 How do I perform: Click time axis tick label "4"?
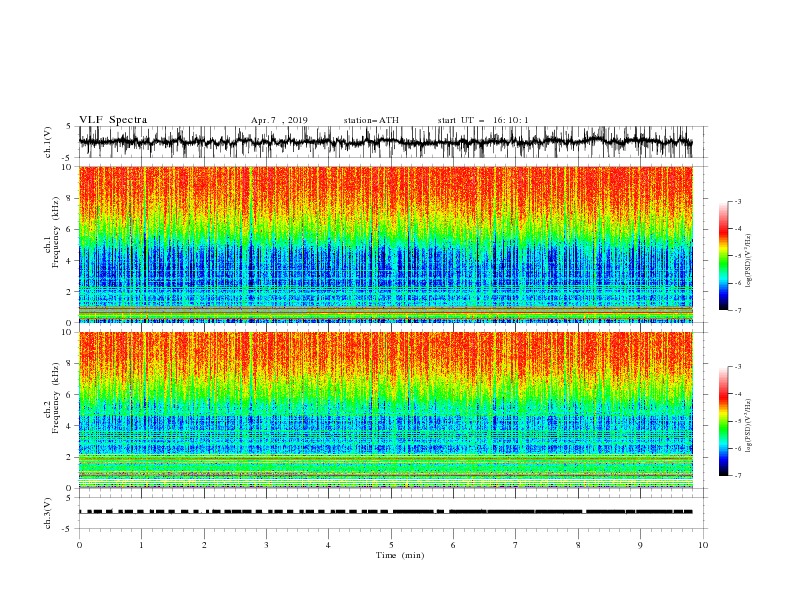pos(328,545)
